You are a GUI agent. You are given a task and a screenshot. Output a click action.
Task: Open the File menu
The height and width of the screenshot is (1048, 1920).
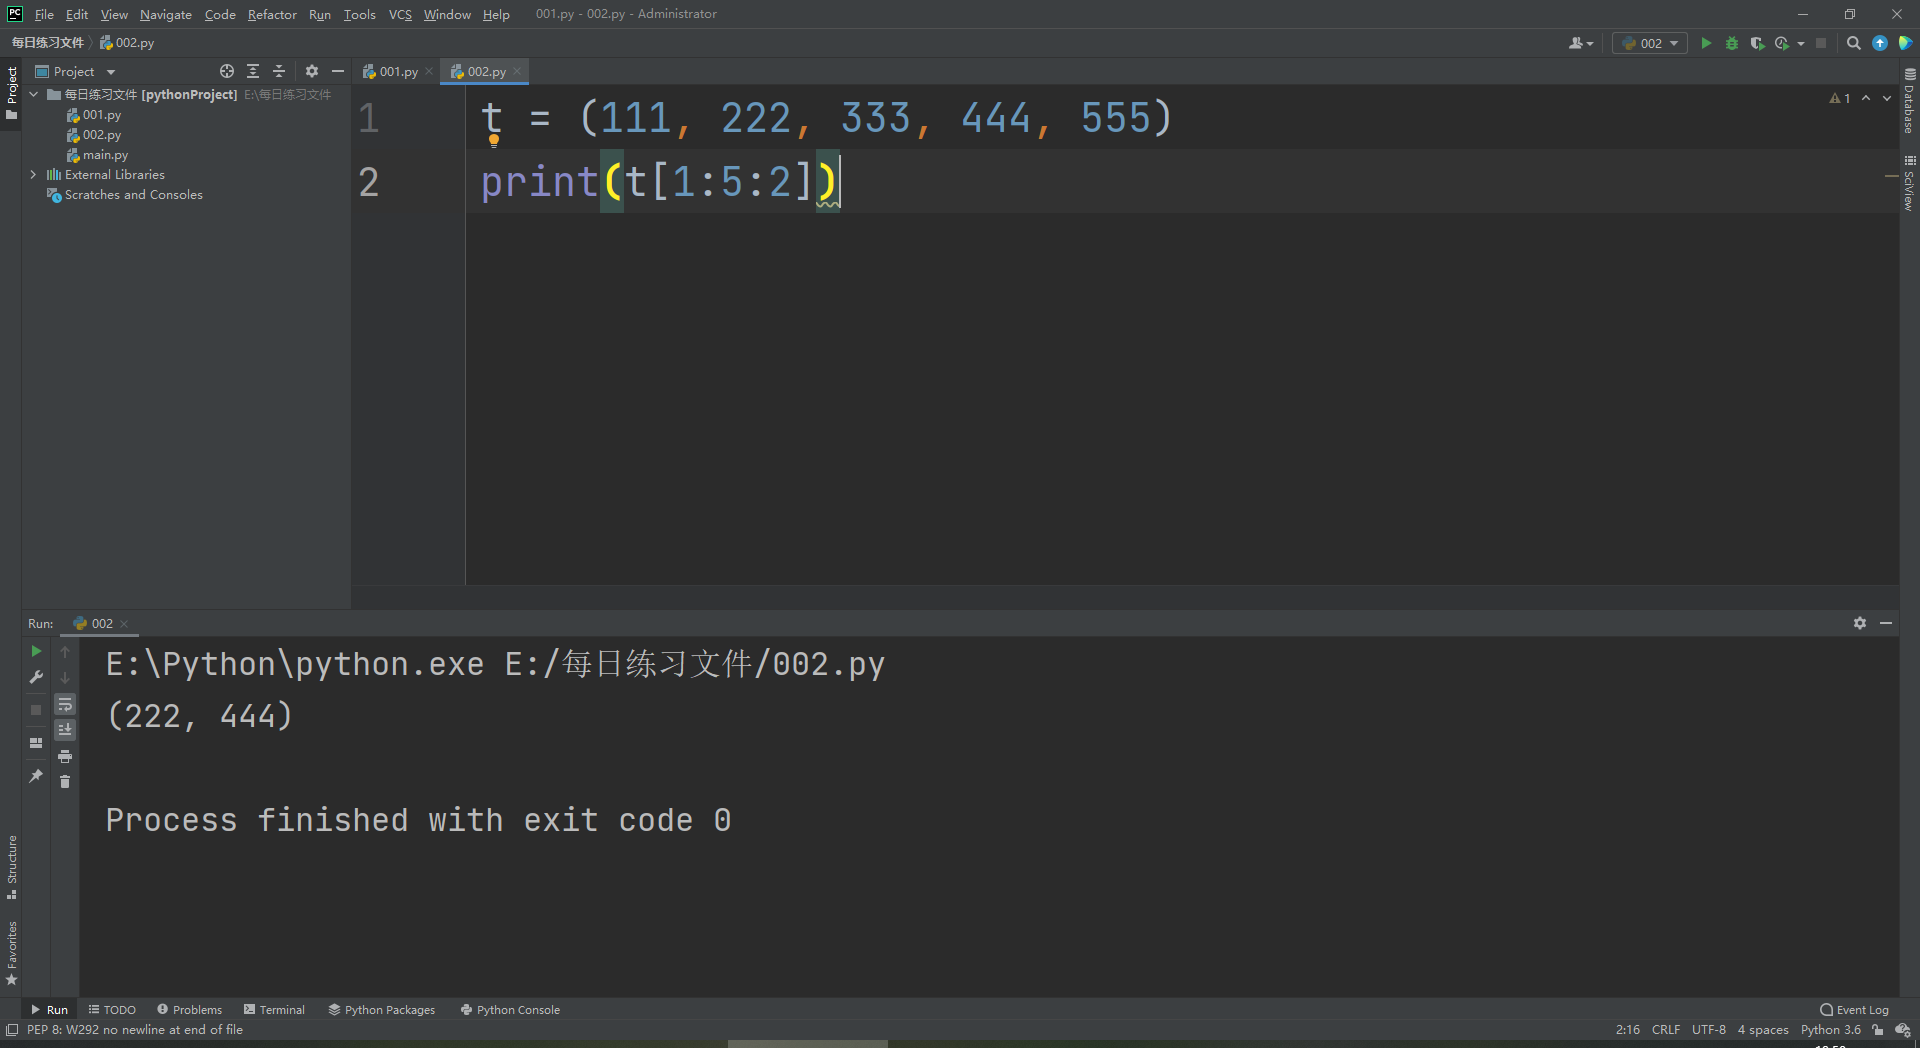coord(44,14)
